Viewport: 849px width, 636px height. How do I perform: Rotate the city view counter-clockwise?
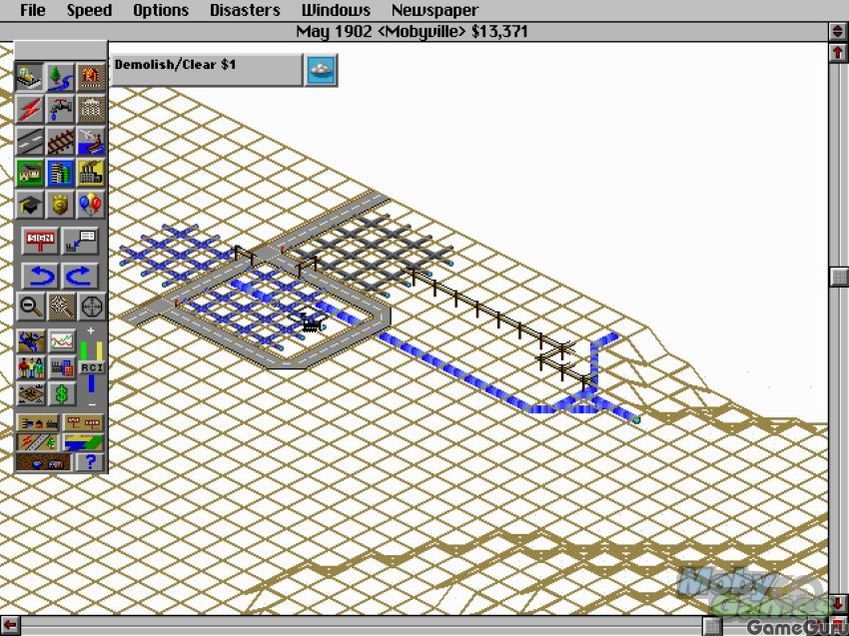point(40,276)
